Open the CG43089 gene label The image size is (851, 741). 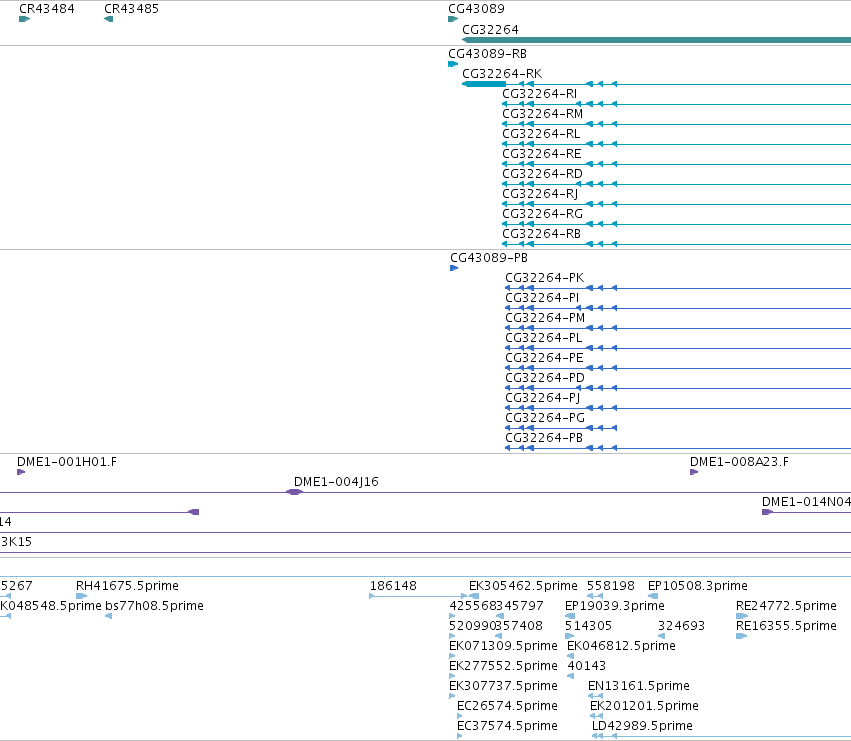[476, 9]
